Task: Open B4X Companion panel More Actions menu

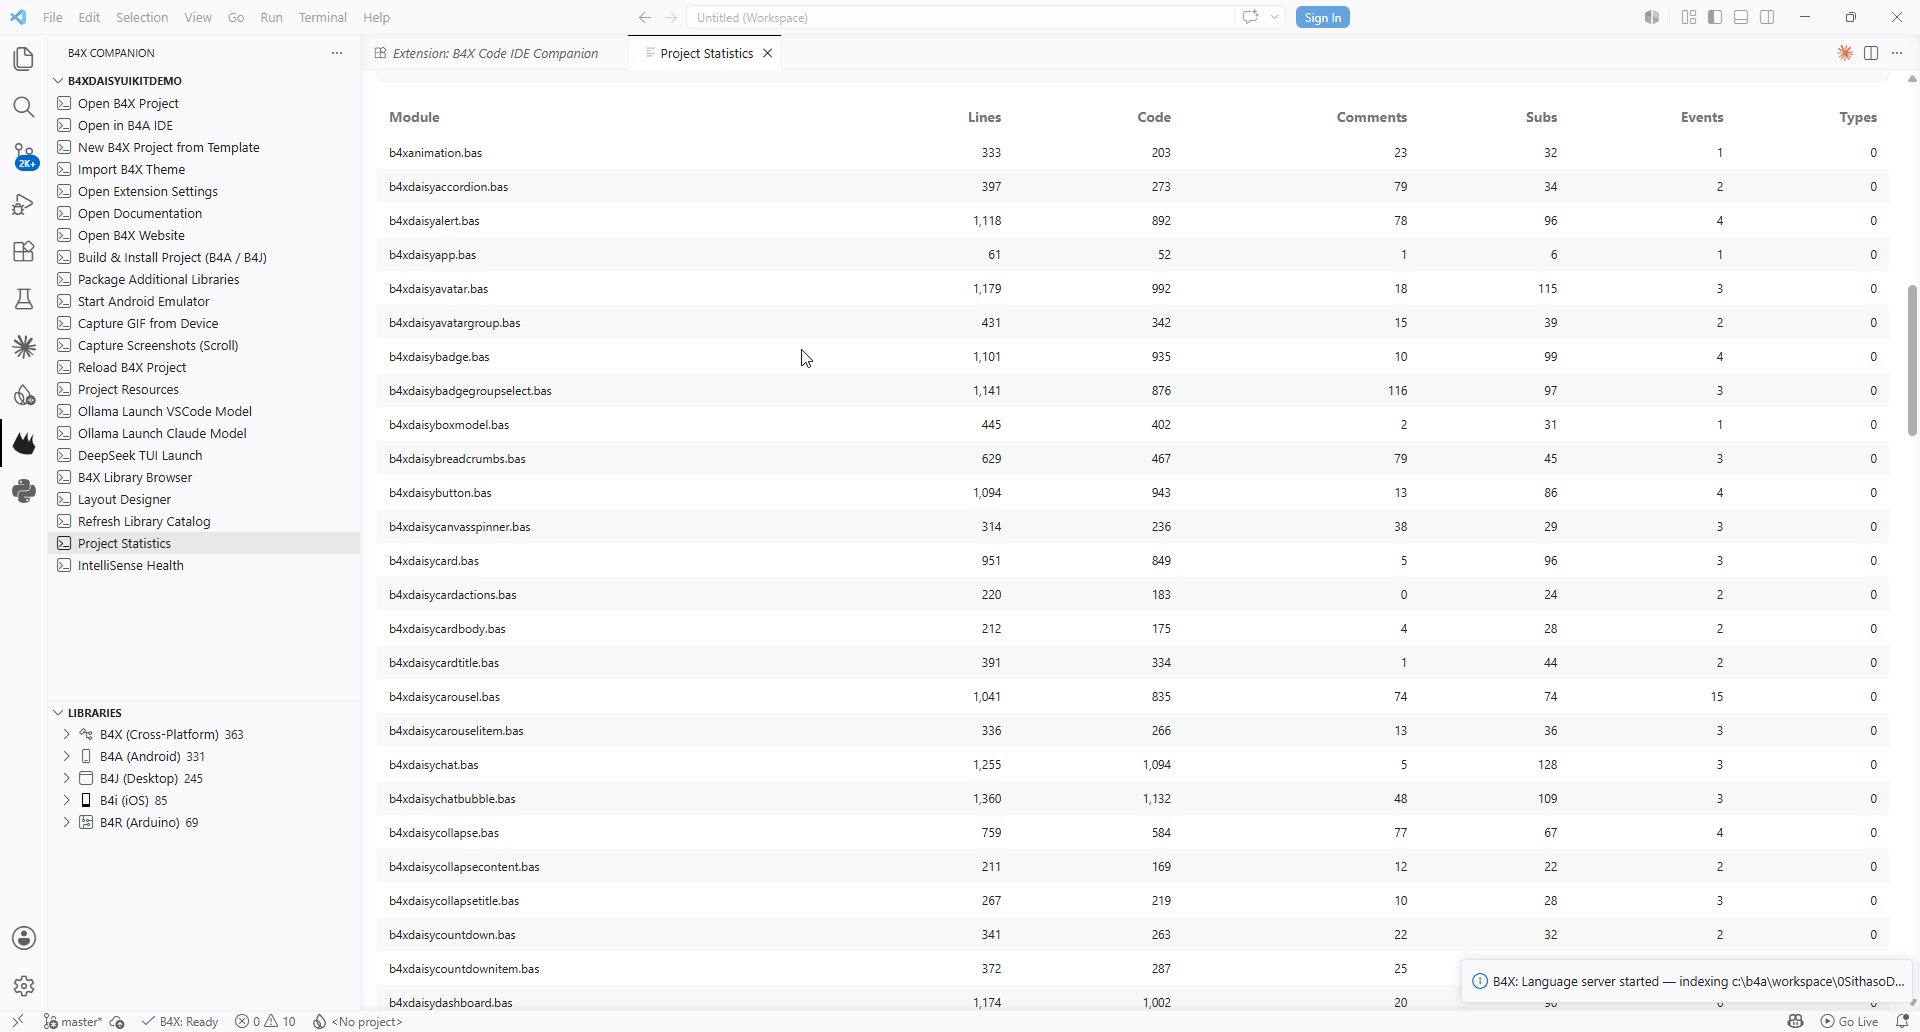Action: click(x=337, y=53)
